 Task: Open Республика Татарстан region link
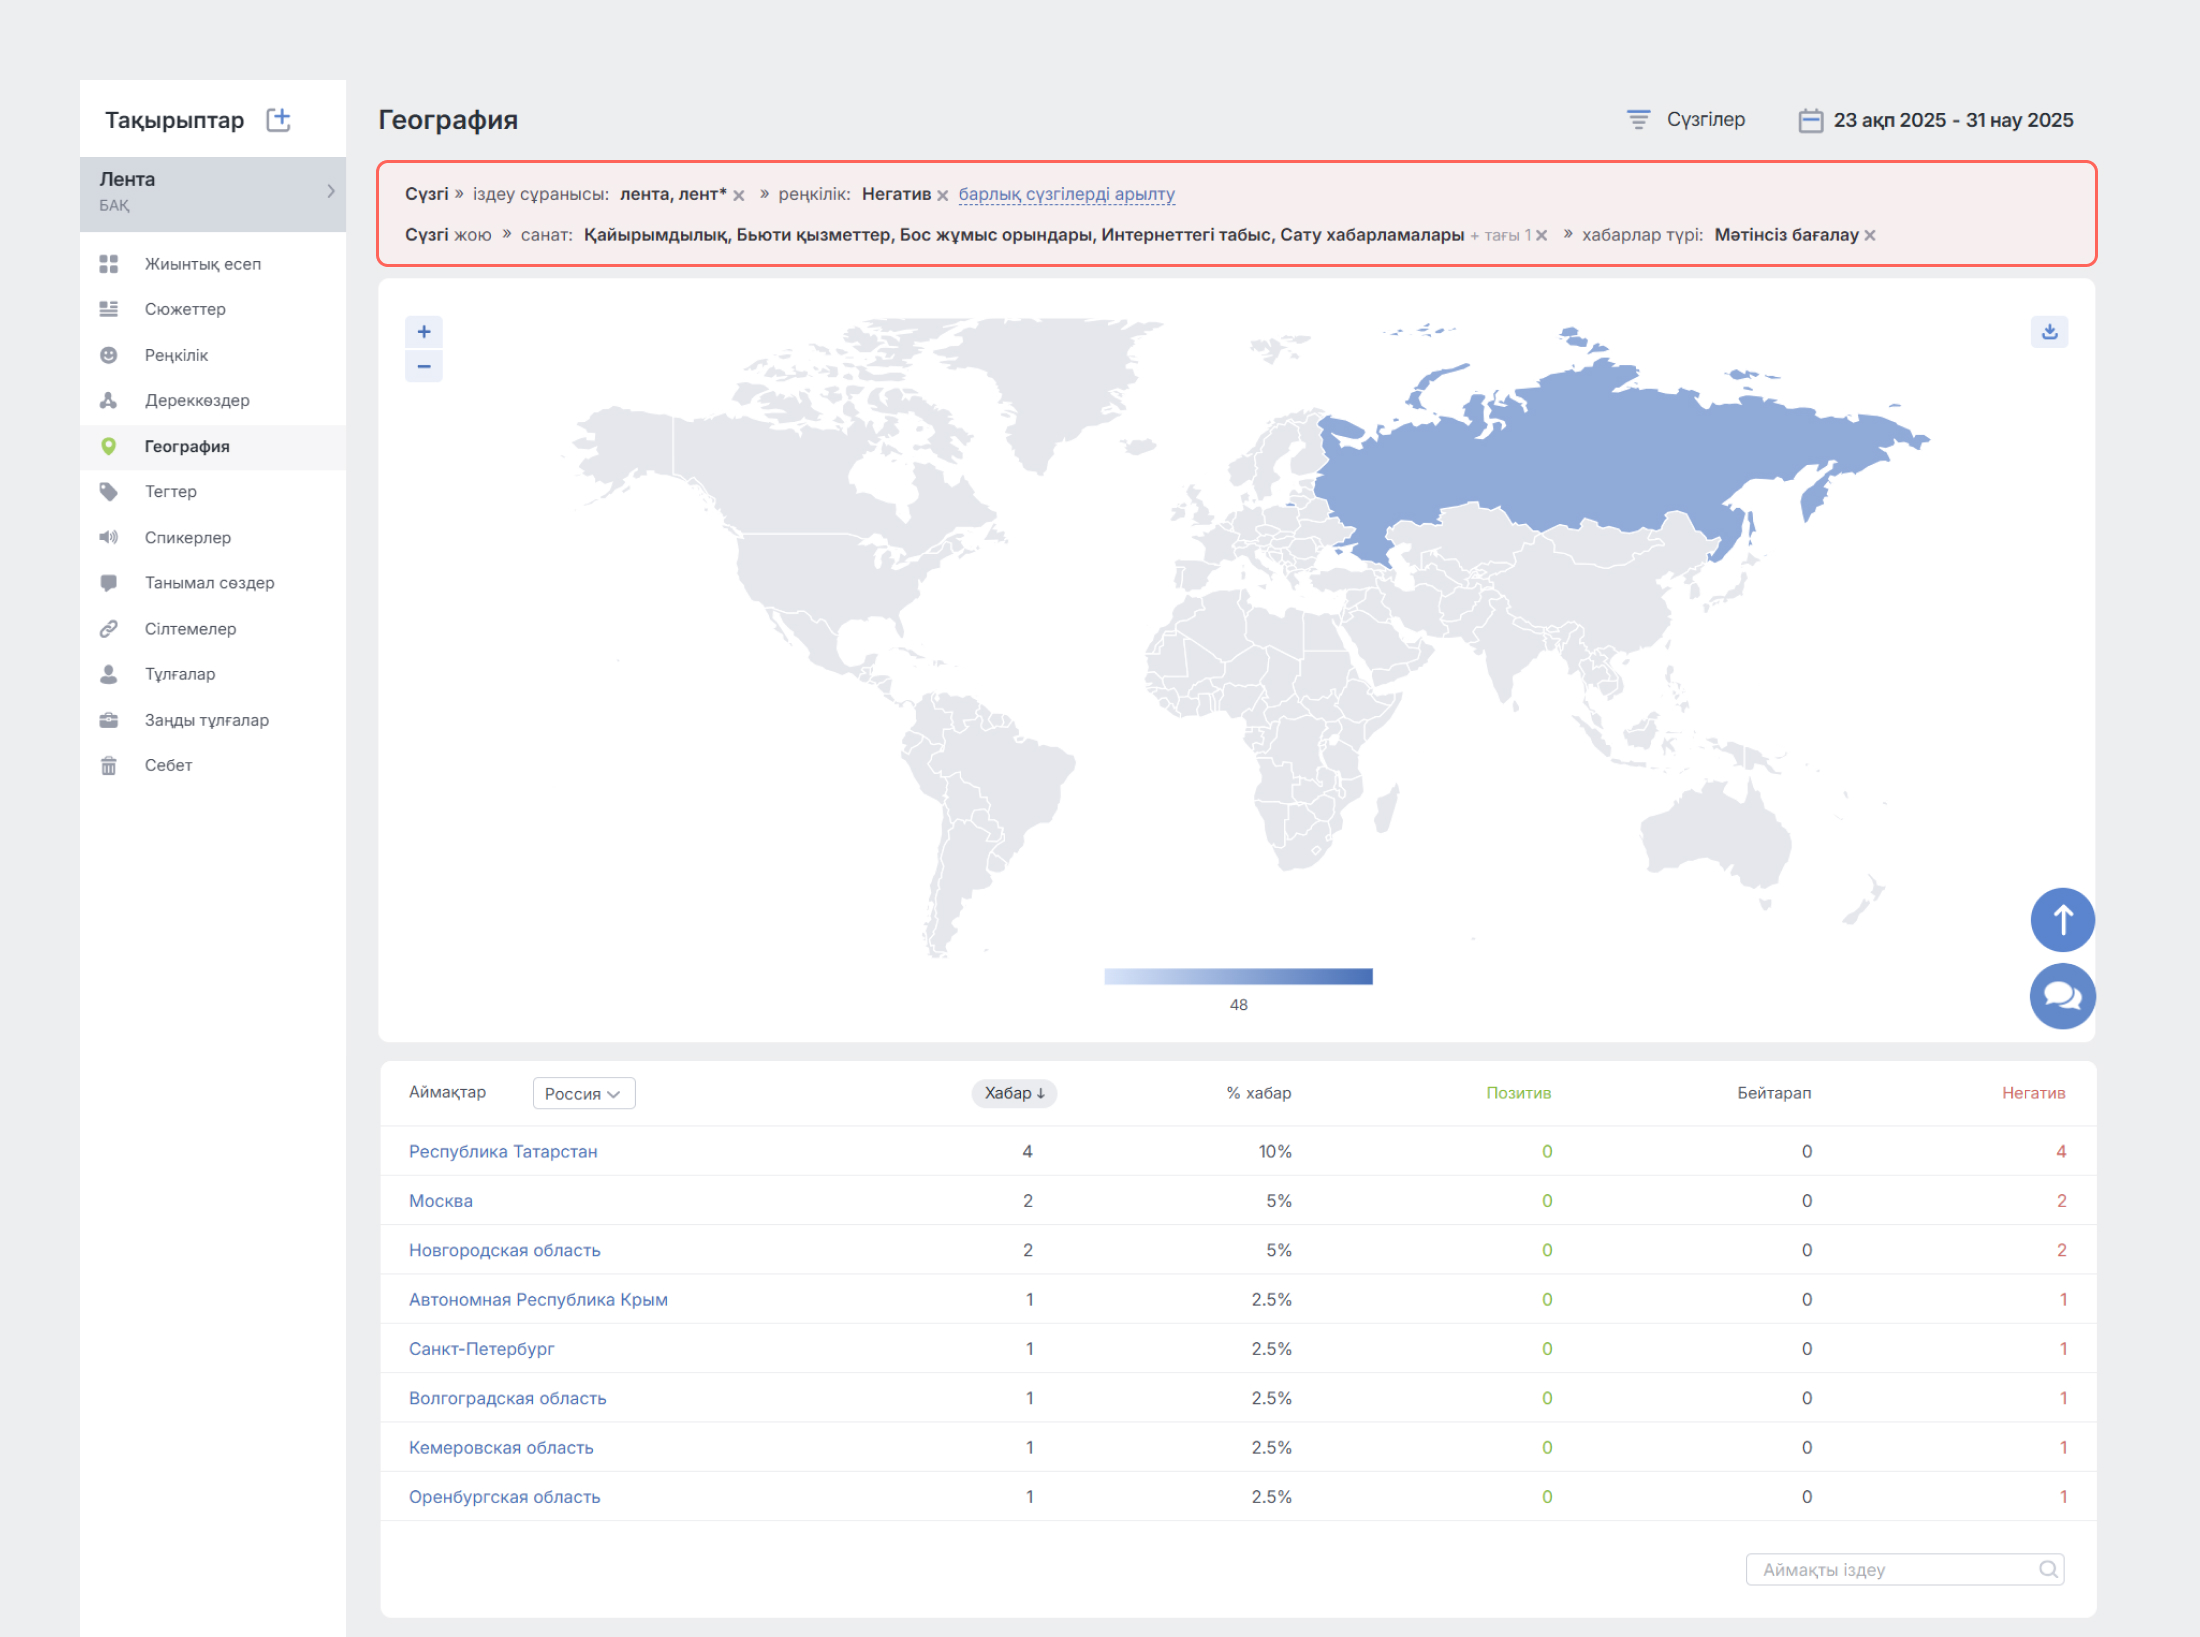(503, 1151)
